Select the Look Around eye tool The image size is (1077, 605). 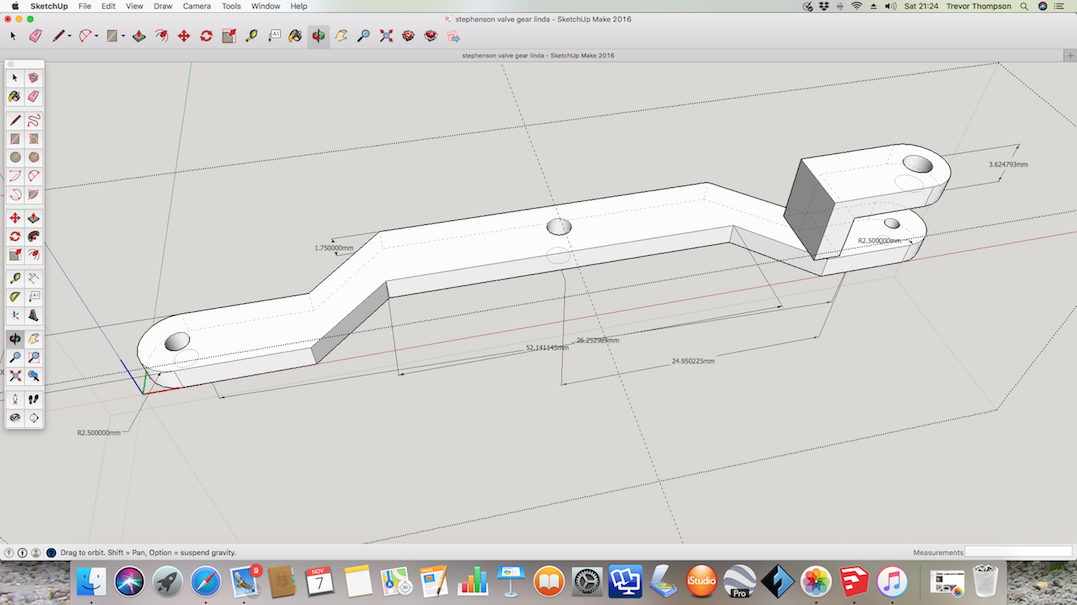pyautogui.click(x=15, y=418)
